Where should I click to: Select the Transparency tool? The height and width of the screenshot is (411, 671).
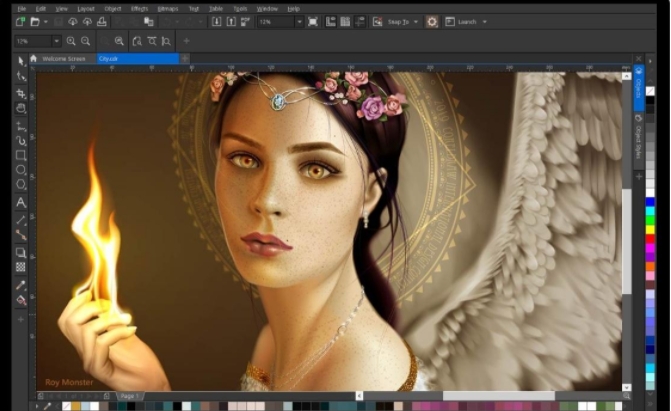[21, 267]
